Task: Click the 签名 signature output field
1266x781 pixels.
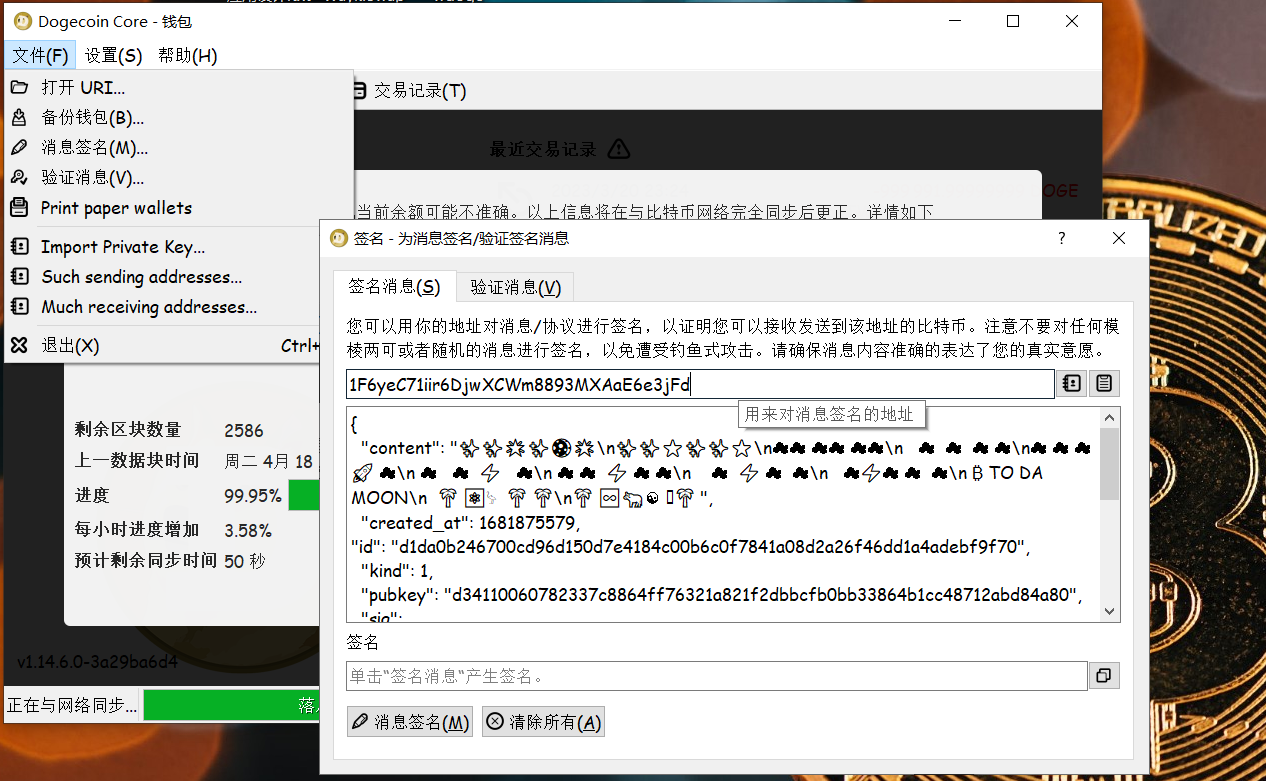Action: [716, 676]
